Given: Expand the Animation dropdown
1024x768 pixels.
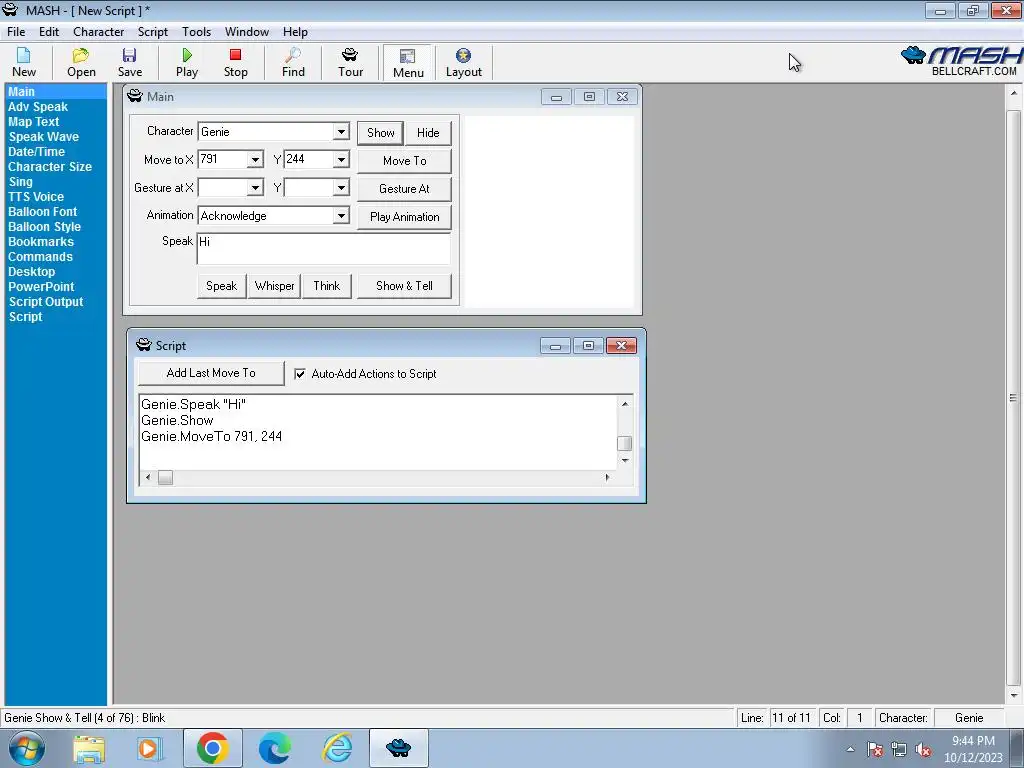Looking at the screenshot, I should [x=341, y=216].
